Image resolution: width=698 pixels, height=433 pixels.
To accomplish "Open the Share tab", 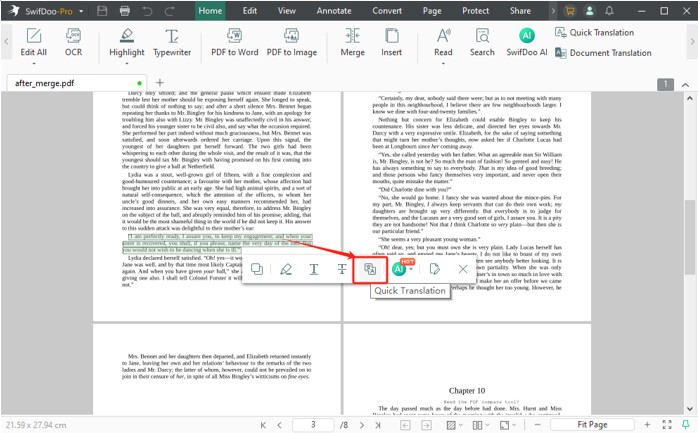I will click(520, 11).
